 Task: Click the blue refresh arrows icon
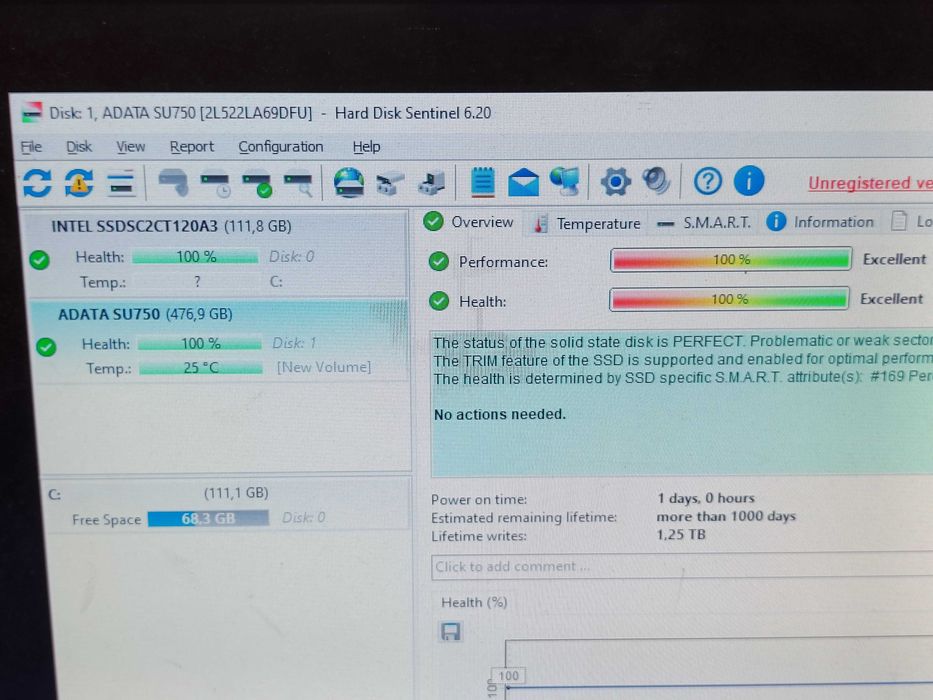click(37, 183)
